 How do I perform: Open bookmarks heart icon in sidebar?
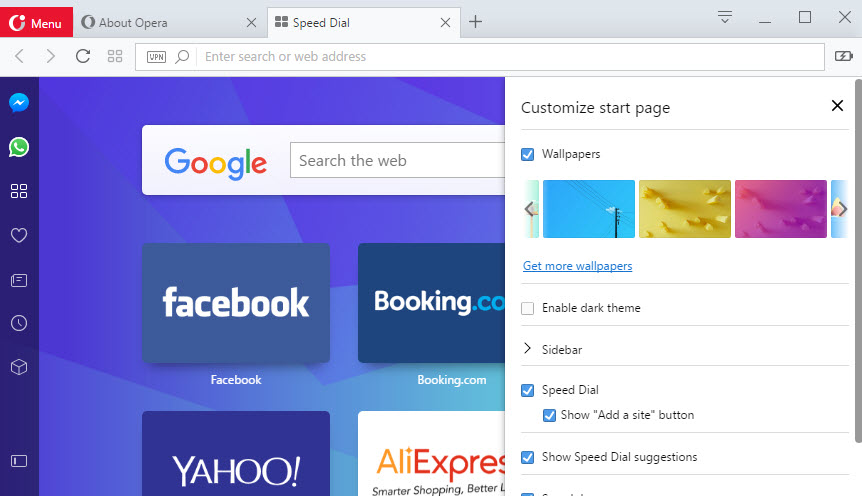19,235
